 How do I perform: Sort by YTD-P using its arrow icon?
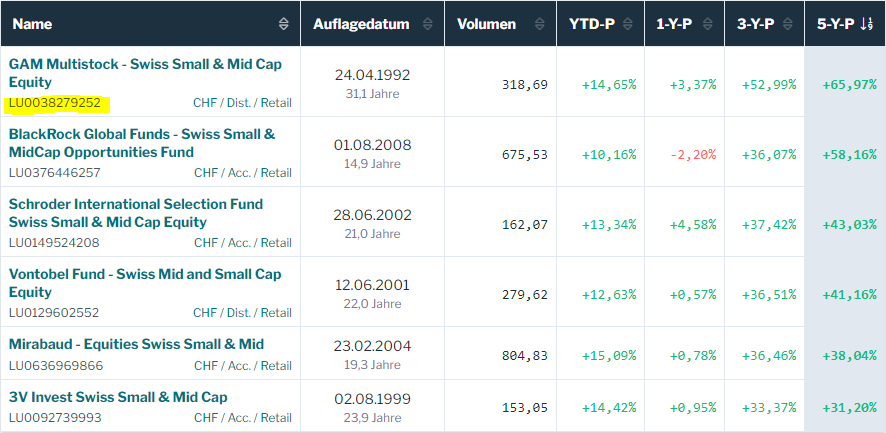(x=629, y=24)
